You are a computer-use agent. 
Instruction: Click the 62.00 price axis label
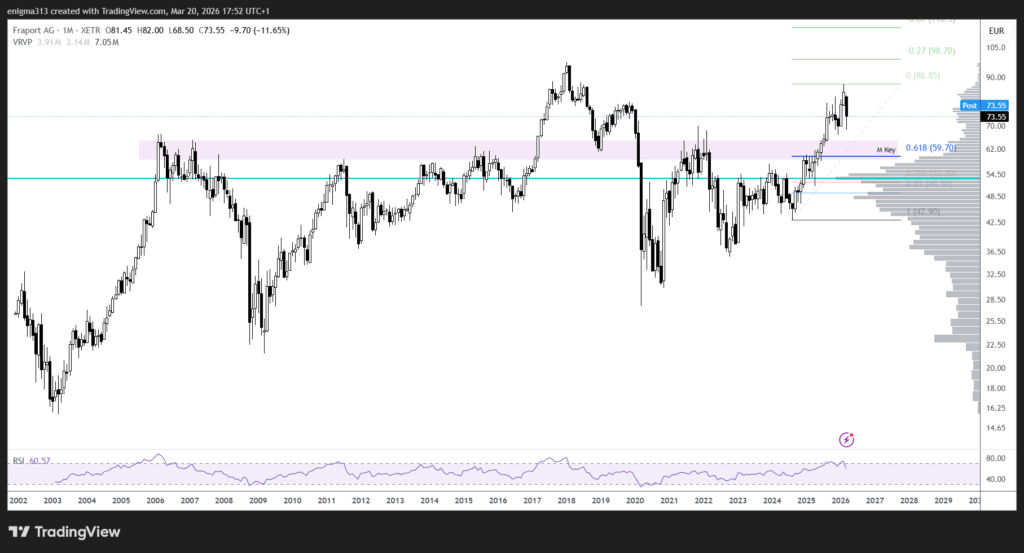pos(995,150)
